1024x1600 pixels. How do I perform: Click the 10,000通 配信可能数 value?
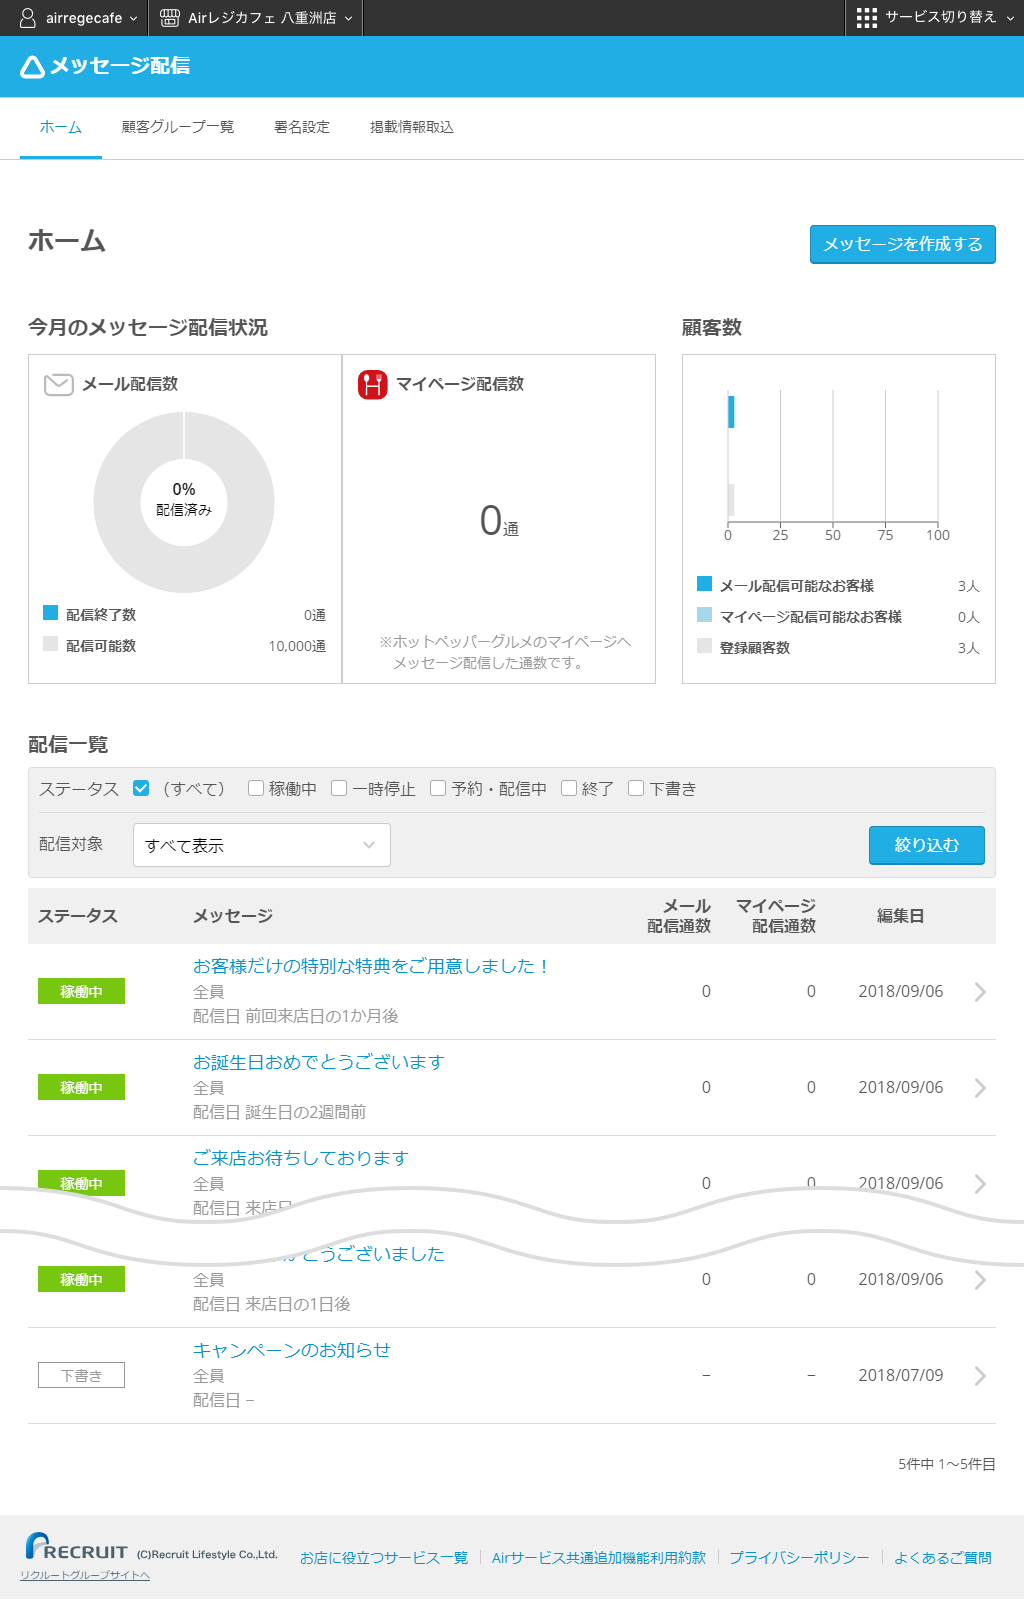(297, 646)
